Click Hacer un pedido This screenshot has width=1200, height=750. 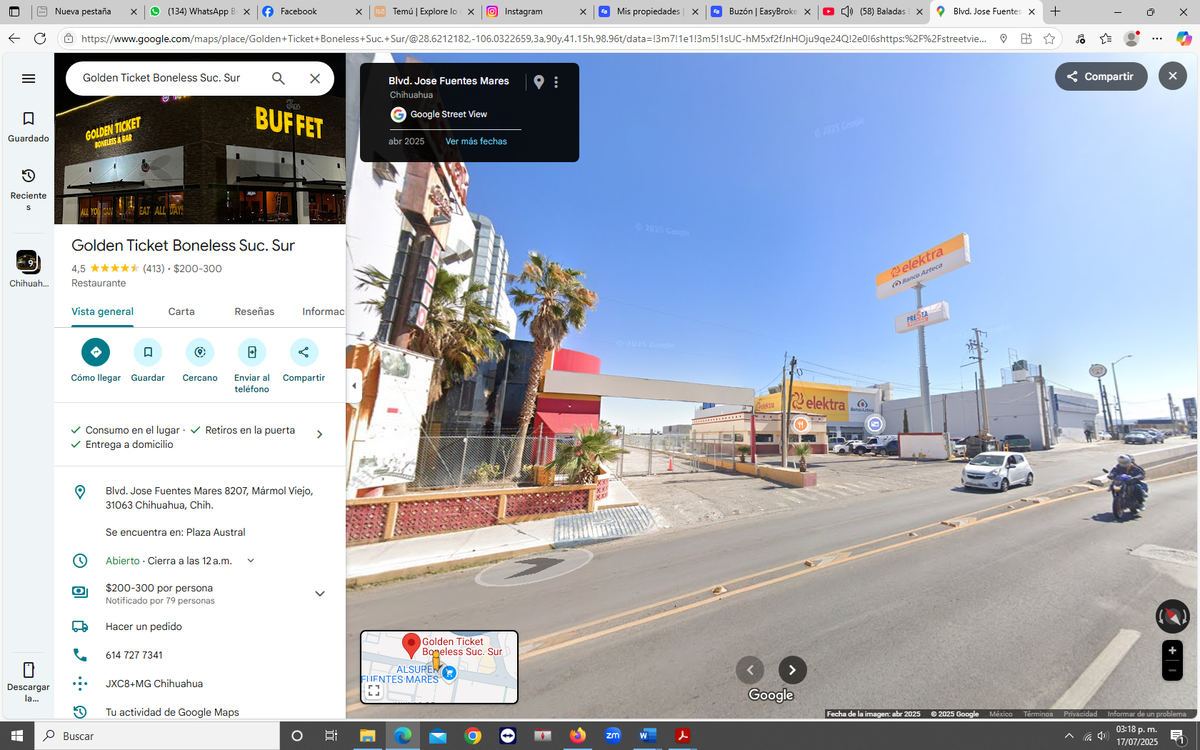click(x=143, y=627)
